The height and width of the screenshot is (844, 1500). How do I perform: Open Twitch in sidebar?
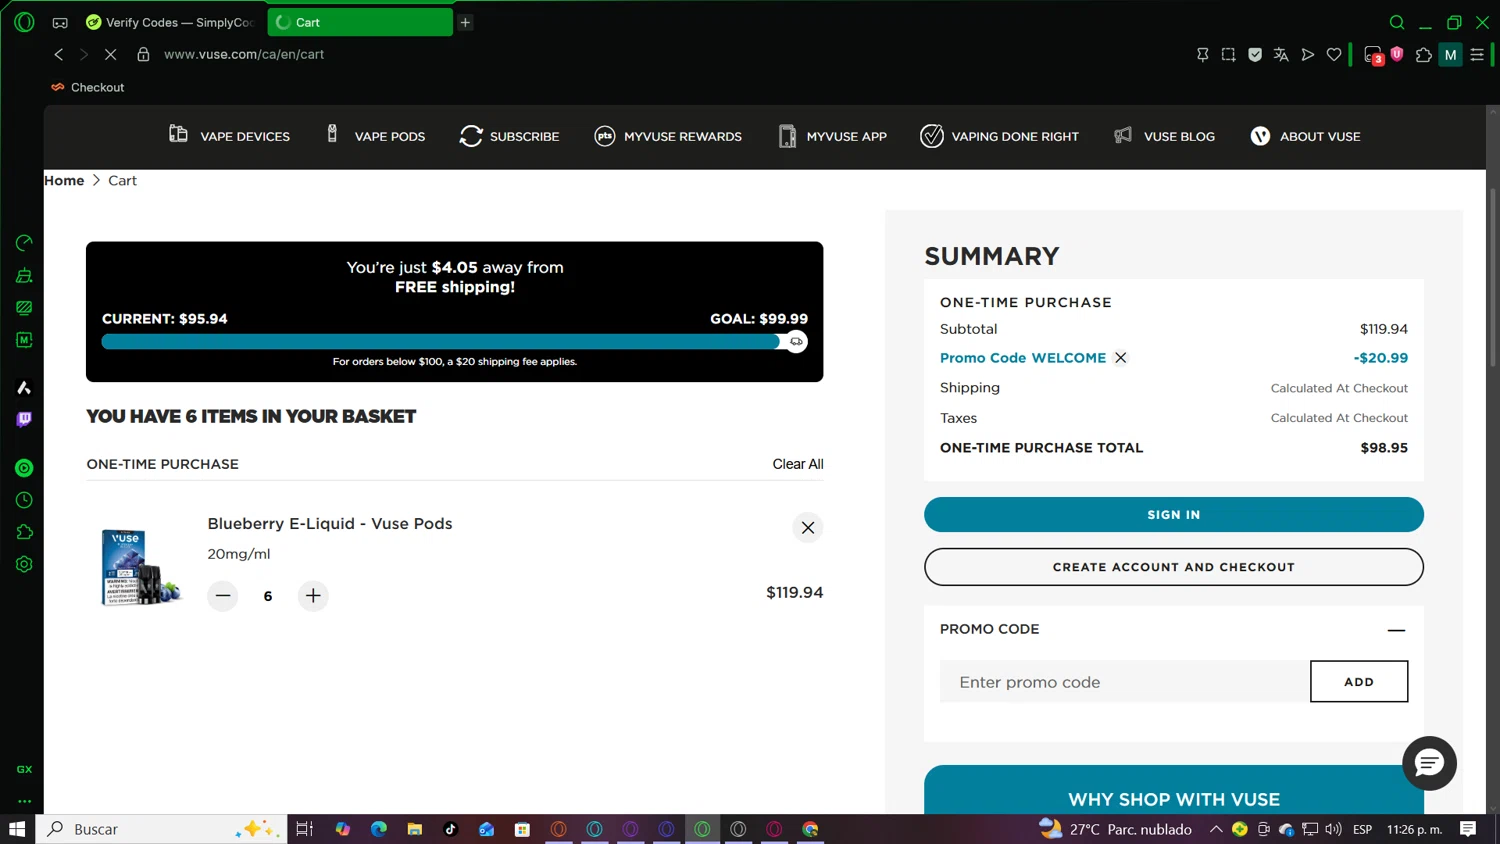tap(24, 420)
